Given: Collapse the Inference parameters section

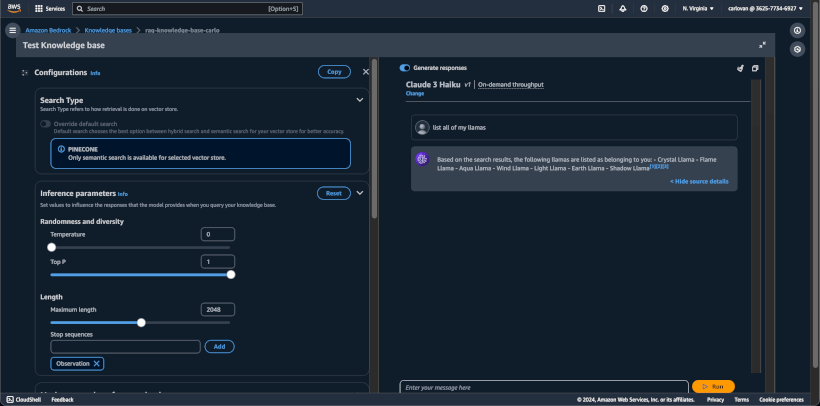Looking at the screenshot, I should click(360, 193).
